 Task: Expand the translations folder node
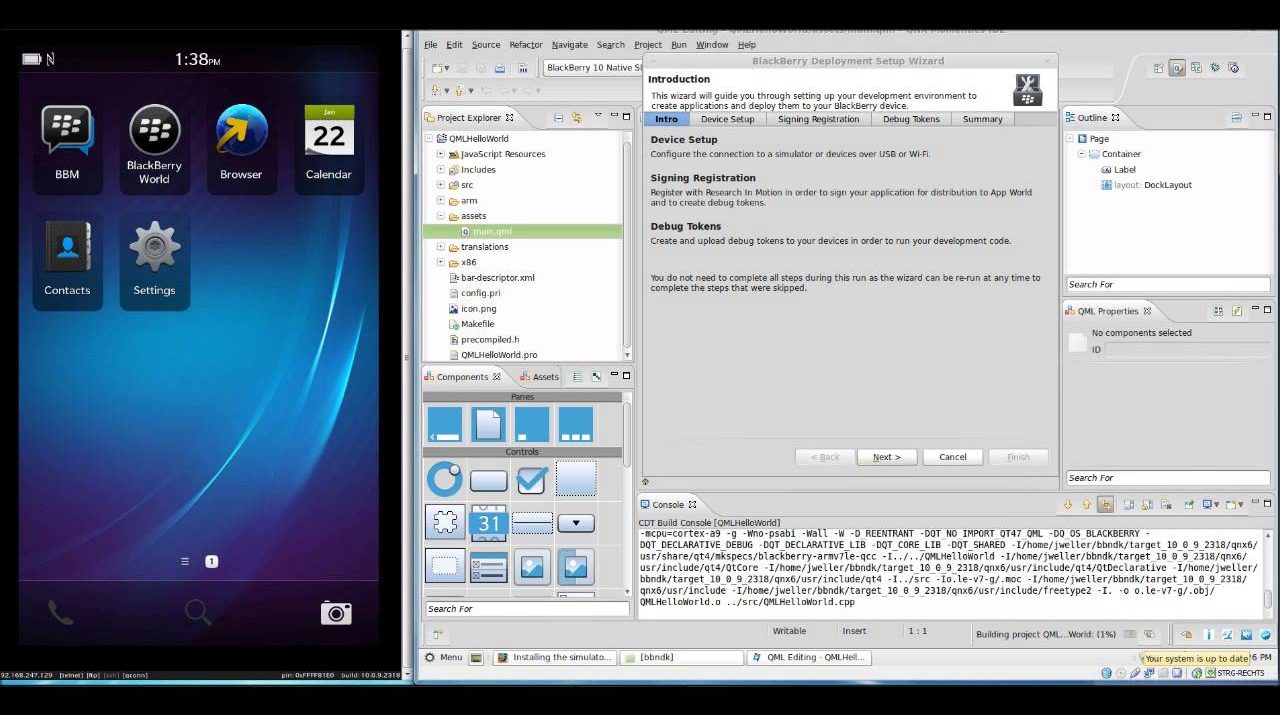coord(440,247)
